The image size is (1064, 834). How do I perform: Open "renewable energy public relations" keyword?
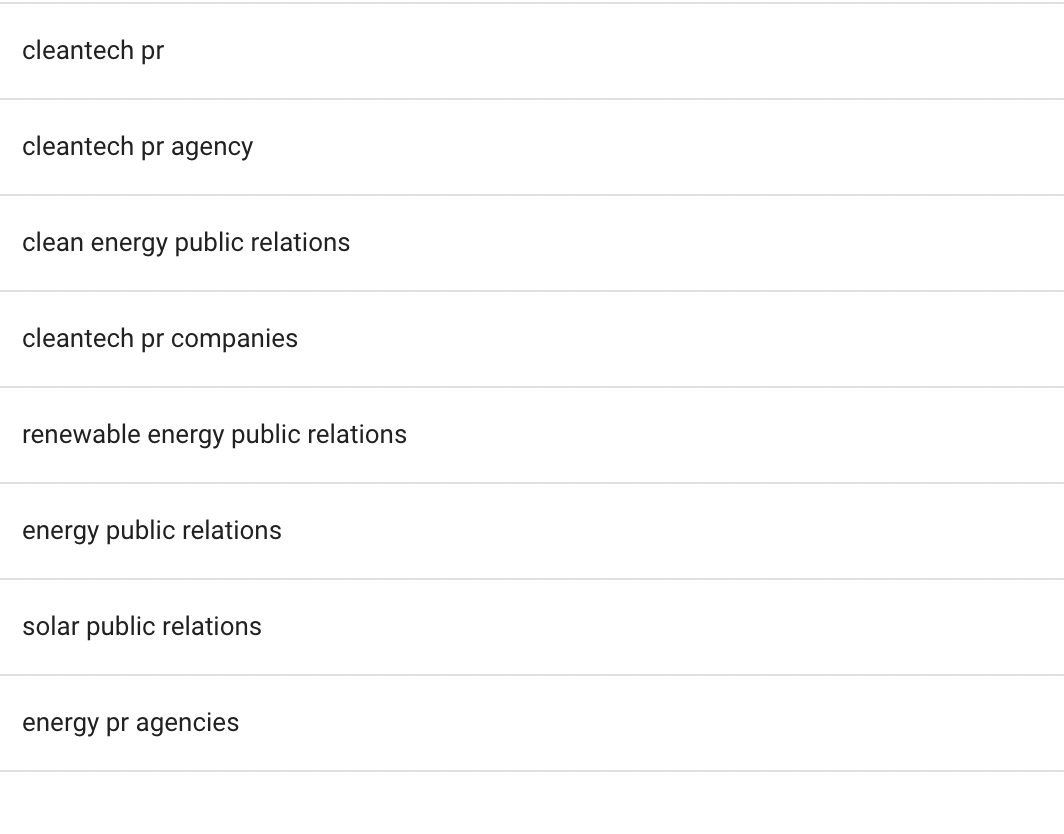tap(214, 435)
